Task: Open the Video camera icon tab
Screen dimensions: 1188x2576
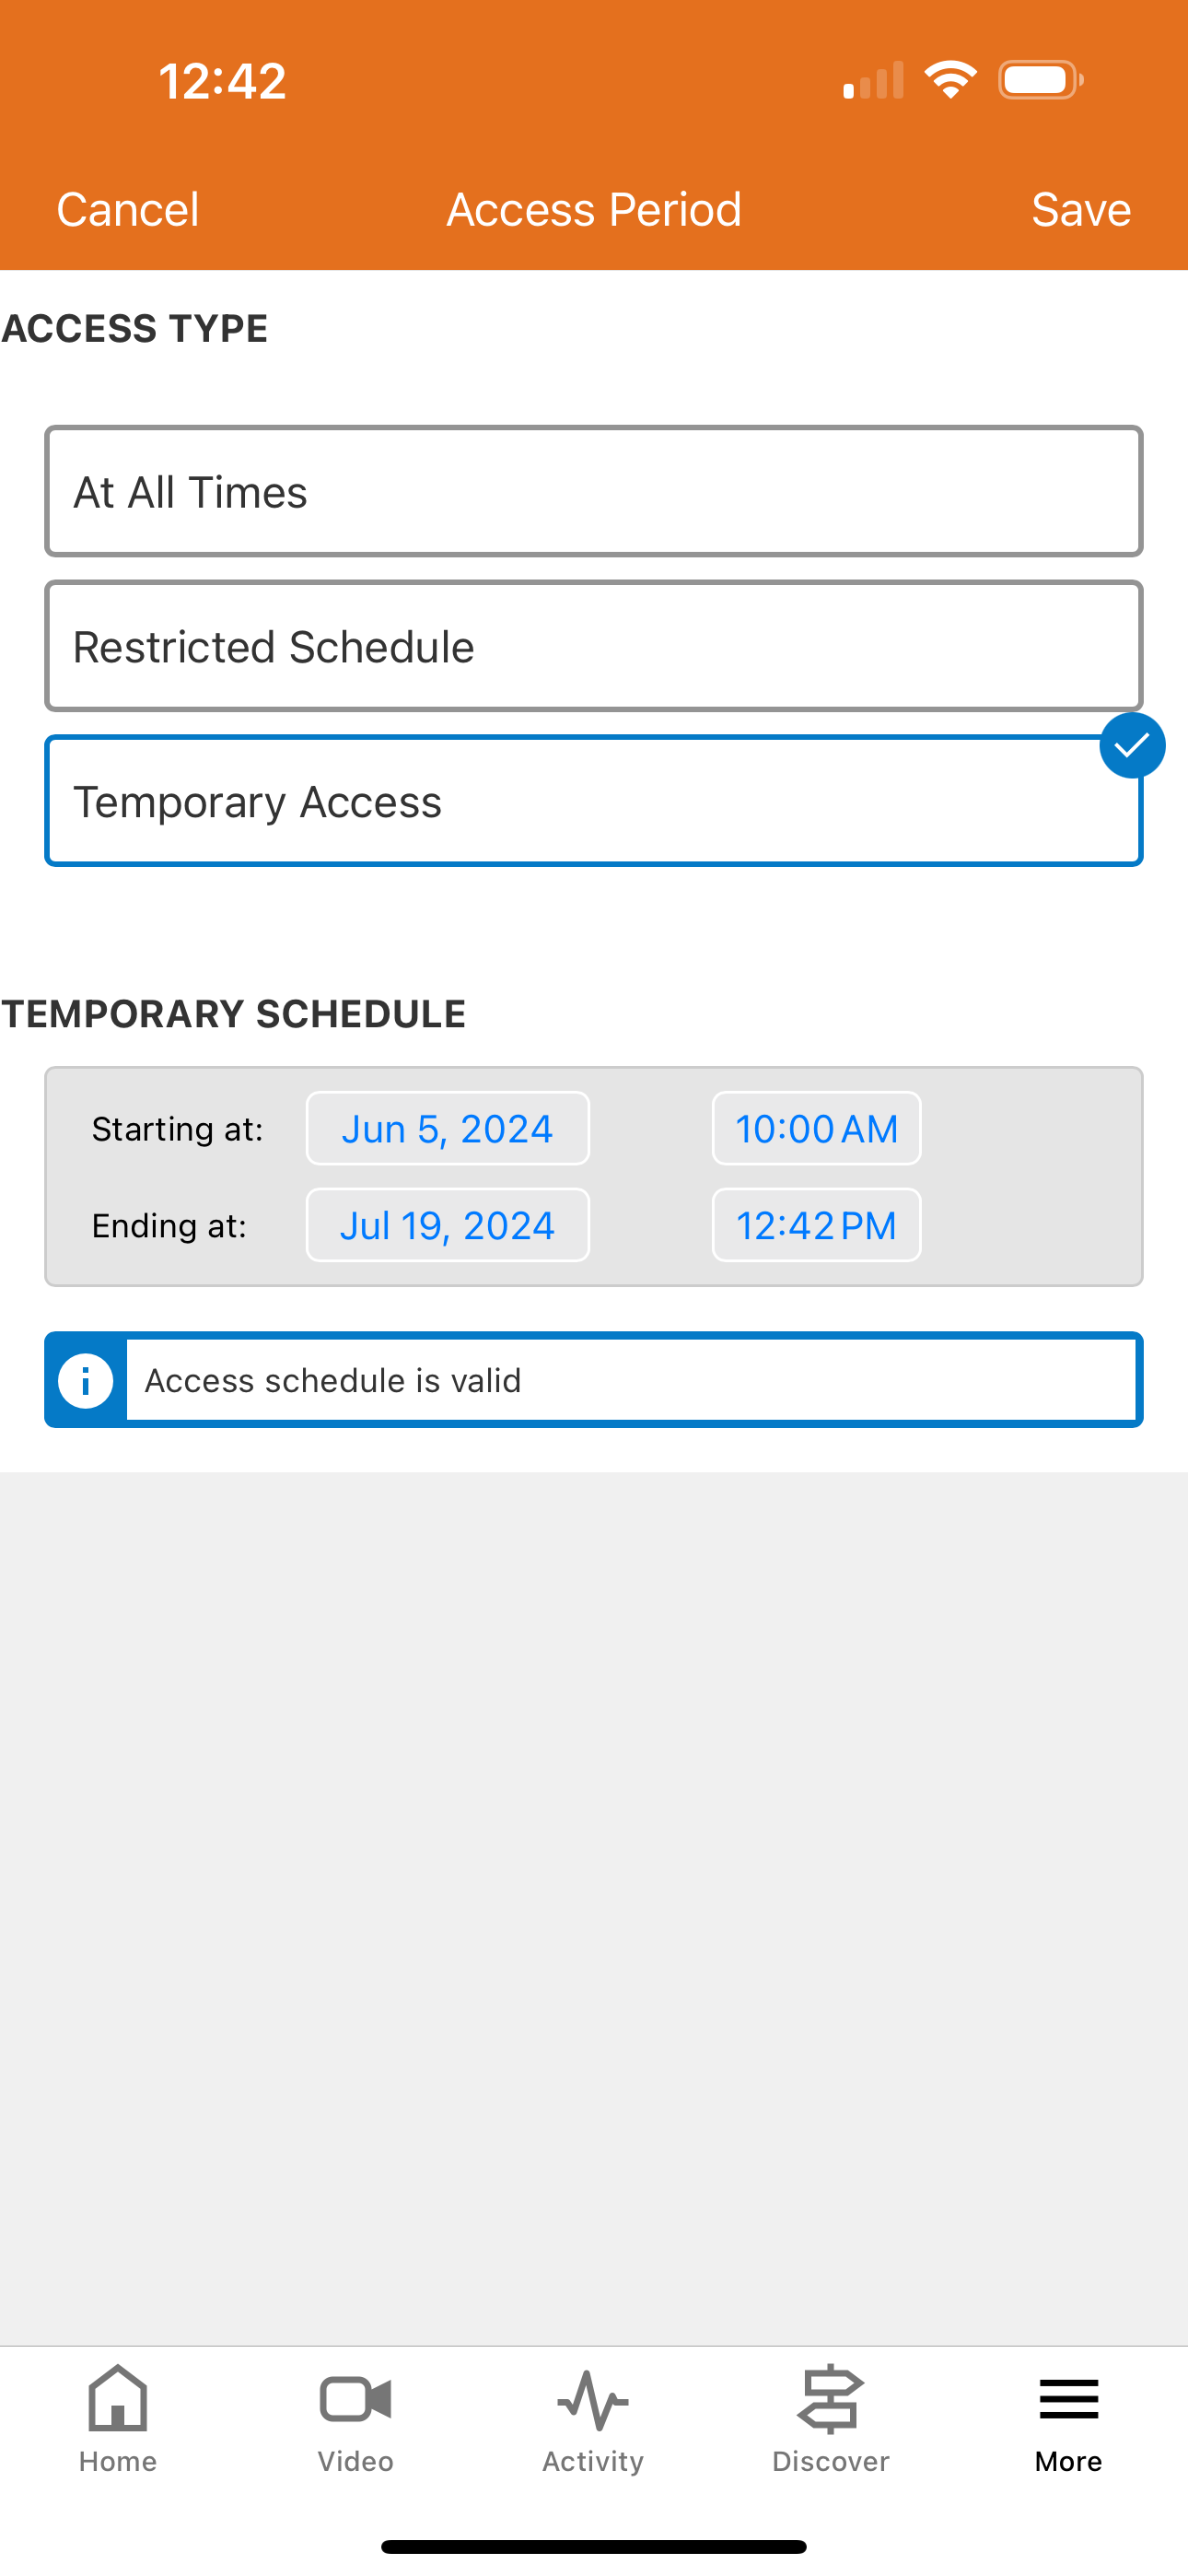Action: pos(355,2398)
